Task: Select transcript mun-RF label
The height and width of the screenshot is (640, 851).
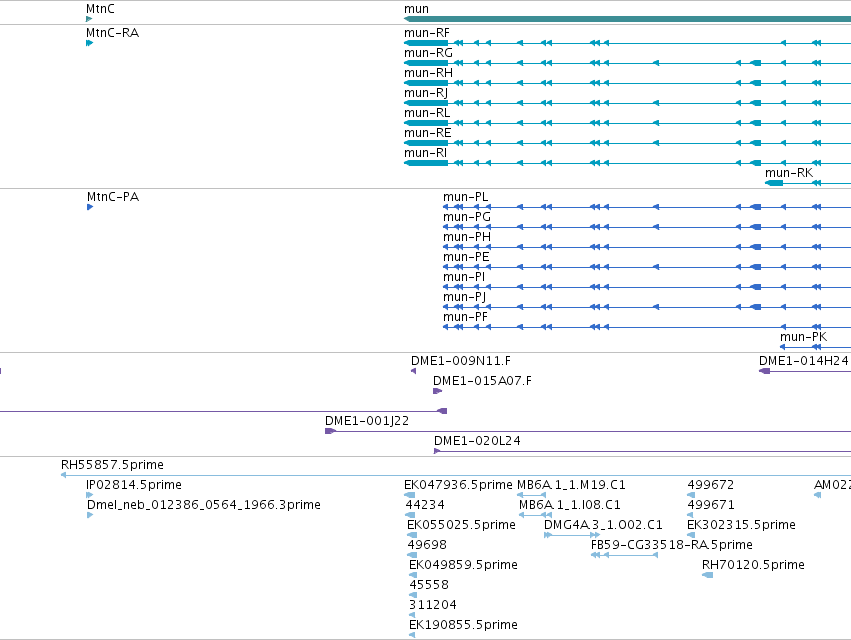Action: tap(427, 33)
